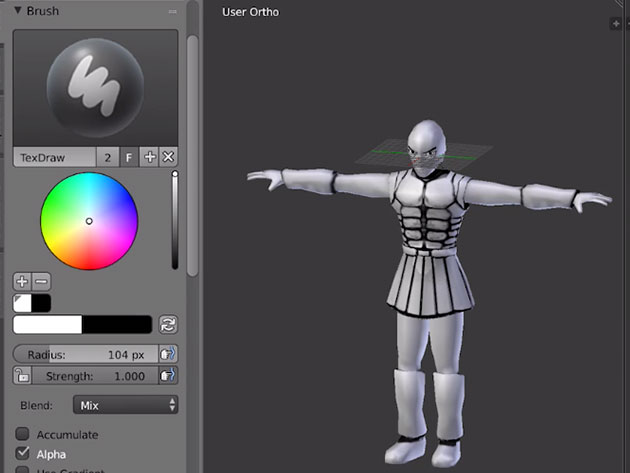Click the small black background color swatch
The width and height of the screenshot is (630, 473).
click(x=41, y=303)
